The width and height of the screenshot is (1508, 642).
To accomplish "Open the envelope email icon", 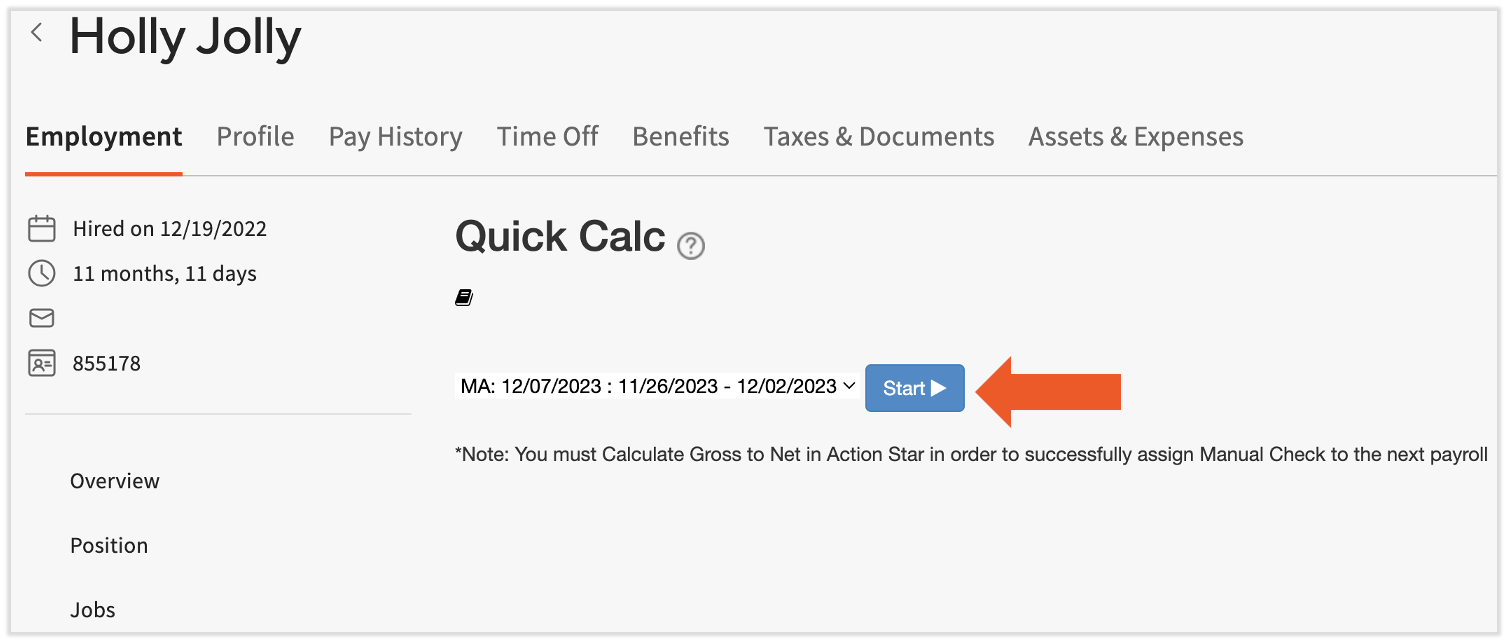I will click(42, 318).
